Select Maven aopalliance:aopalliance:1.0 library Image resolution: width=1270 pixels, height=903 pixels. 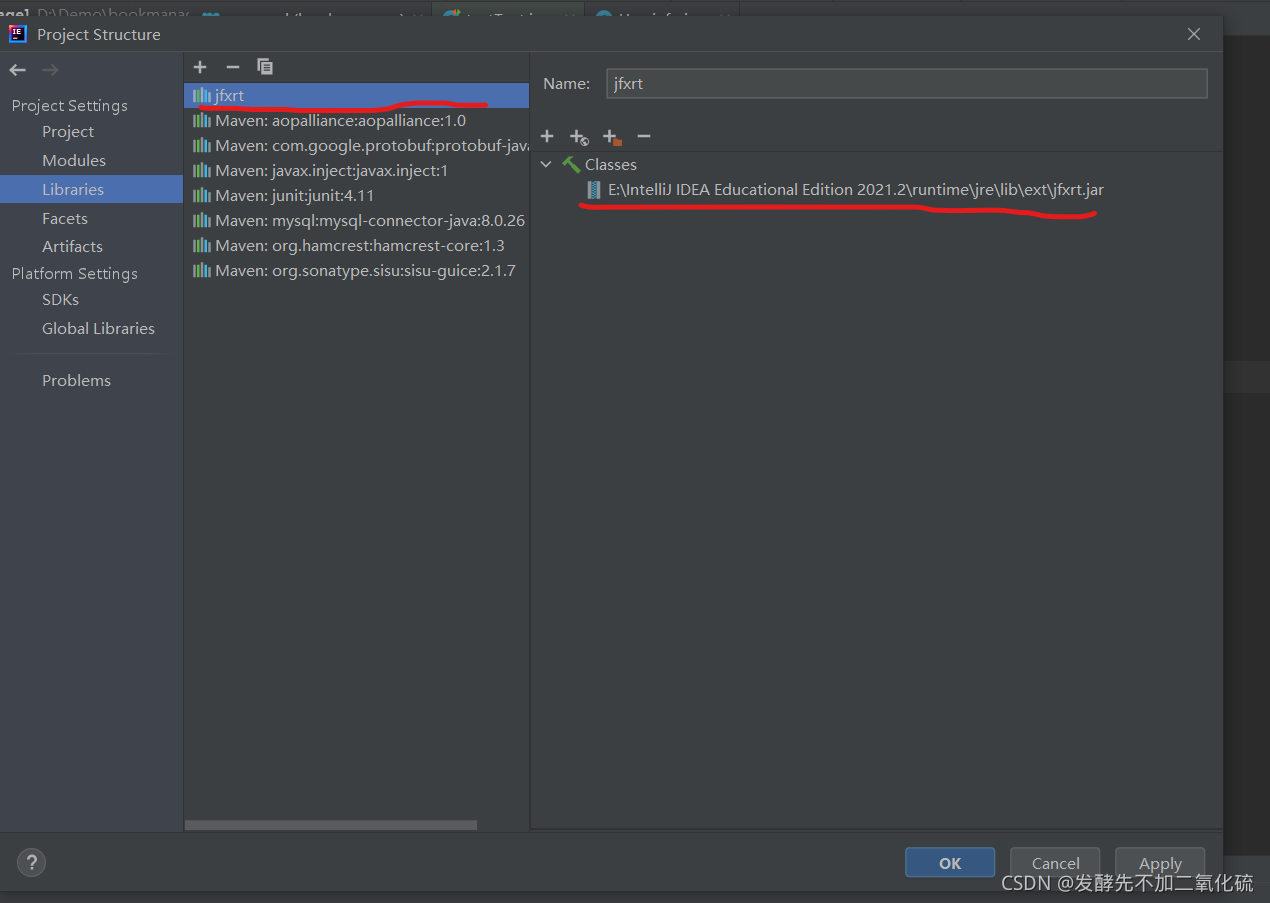pos(357,121)
